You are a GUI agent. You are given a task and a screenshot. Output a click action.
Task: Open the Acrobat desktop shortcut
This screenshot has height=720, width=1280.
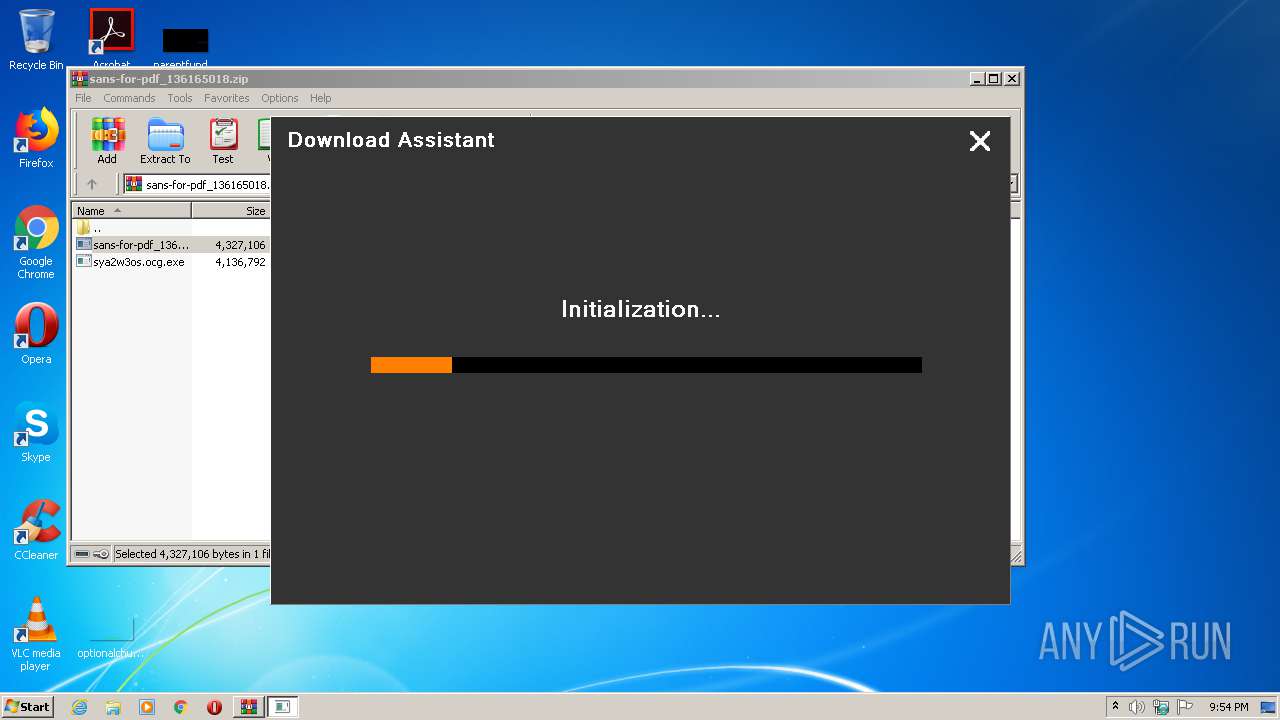pos(111,40)
